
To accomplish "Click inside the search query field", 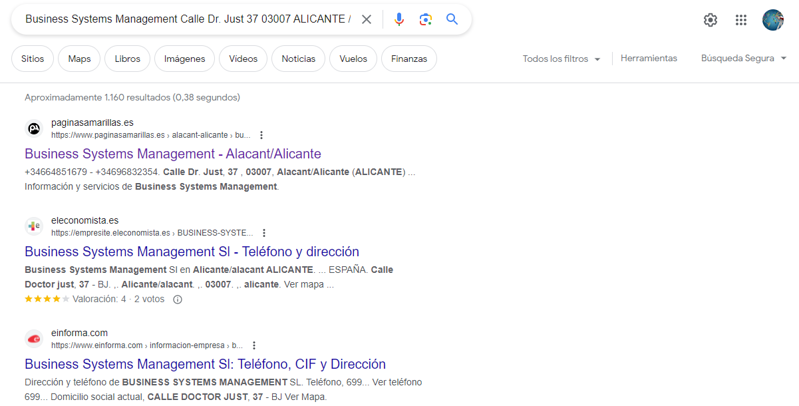I will point(188,19).
